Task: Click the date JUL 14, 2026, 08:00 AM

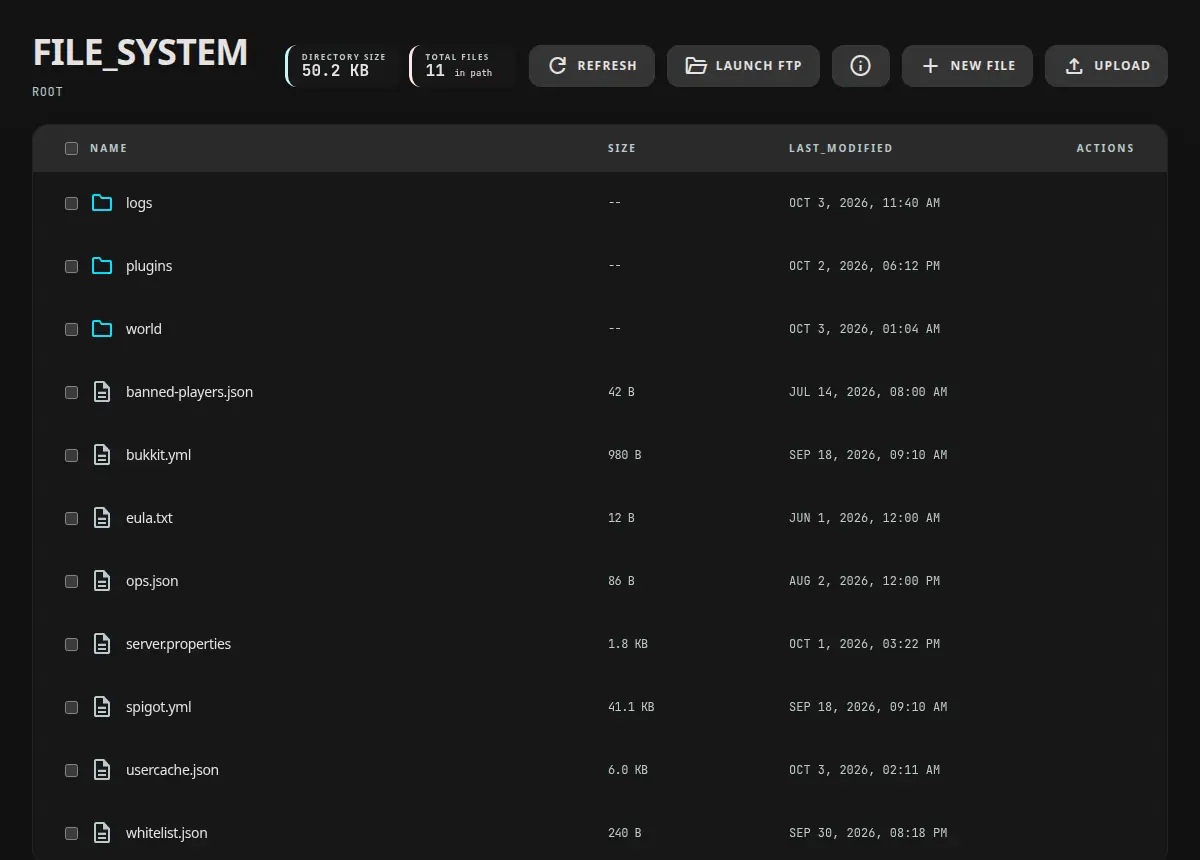Action: tap(868, 392)
